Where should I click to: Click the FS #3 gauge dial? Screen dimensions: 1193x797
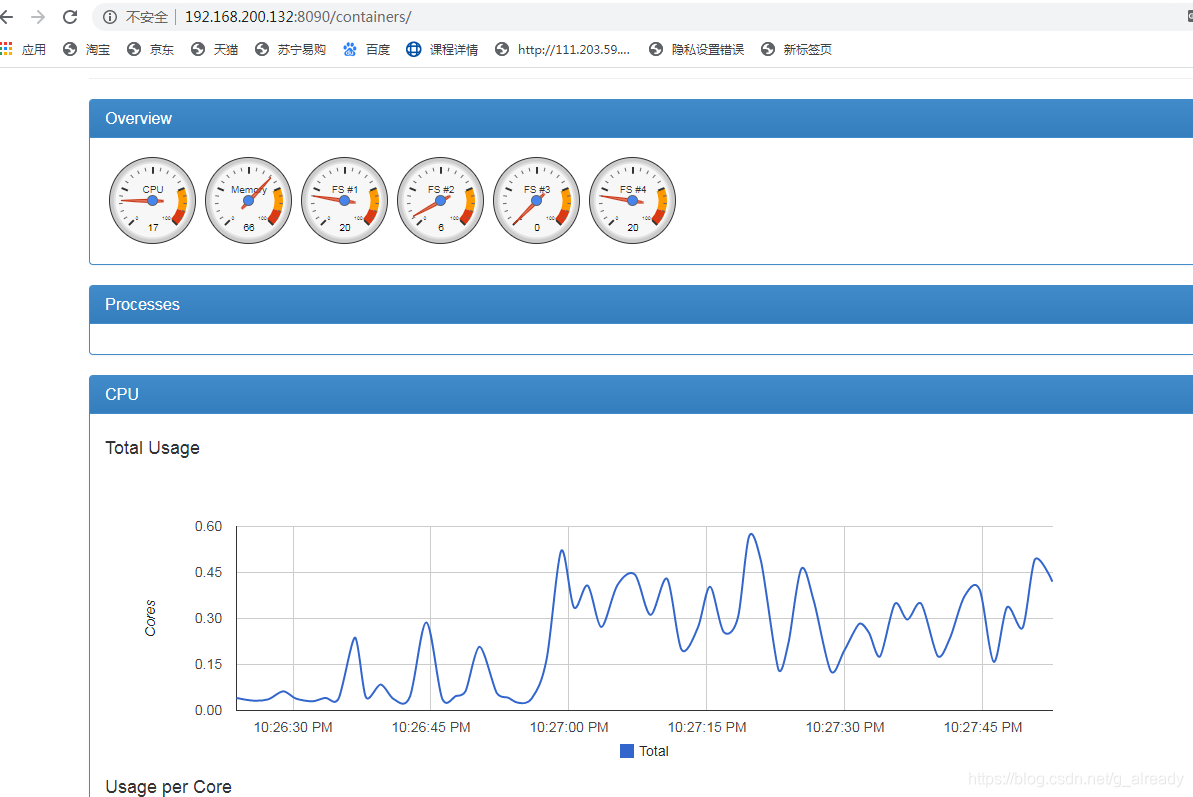pos(536,201)
